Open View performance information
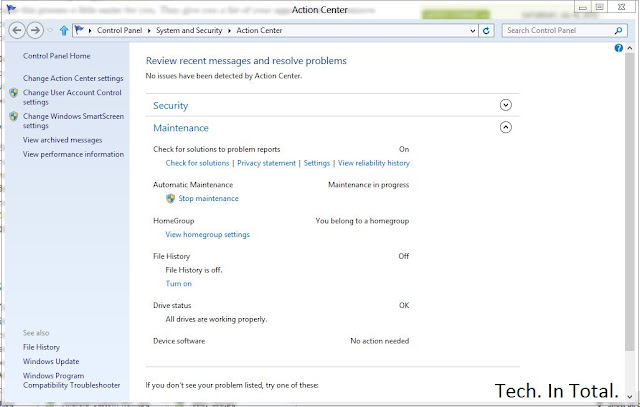The width and height of the screenshot is (640, 407). [73, 154]
